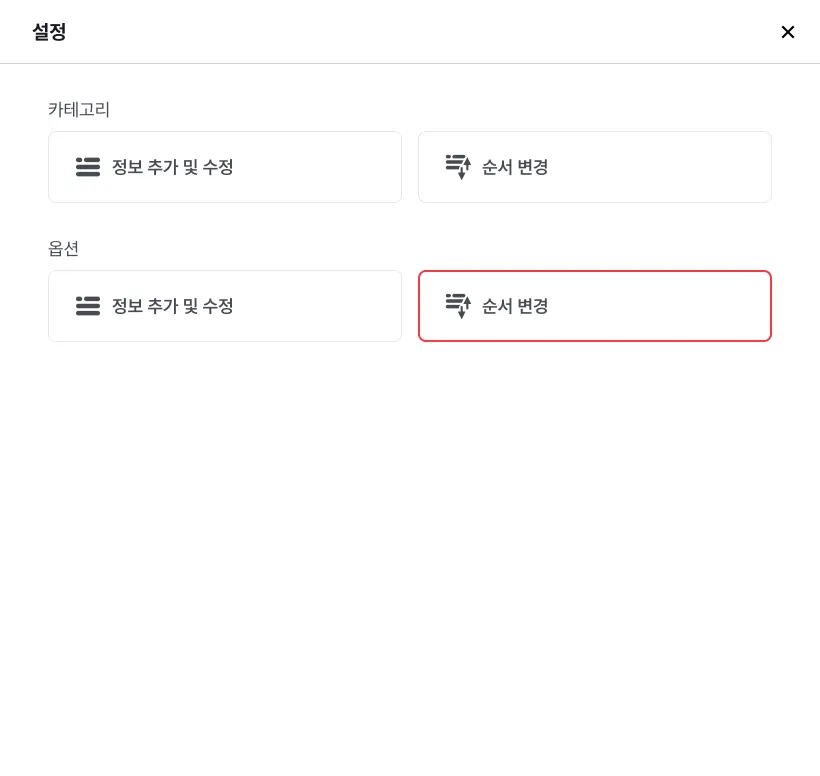Click the 정보 추가 및 수정 text in 카테고리
This screenshot has width=820, height=776.
(x=173, y=167)
